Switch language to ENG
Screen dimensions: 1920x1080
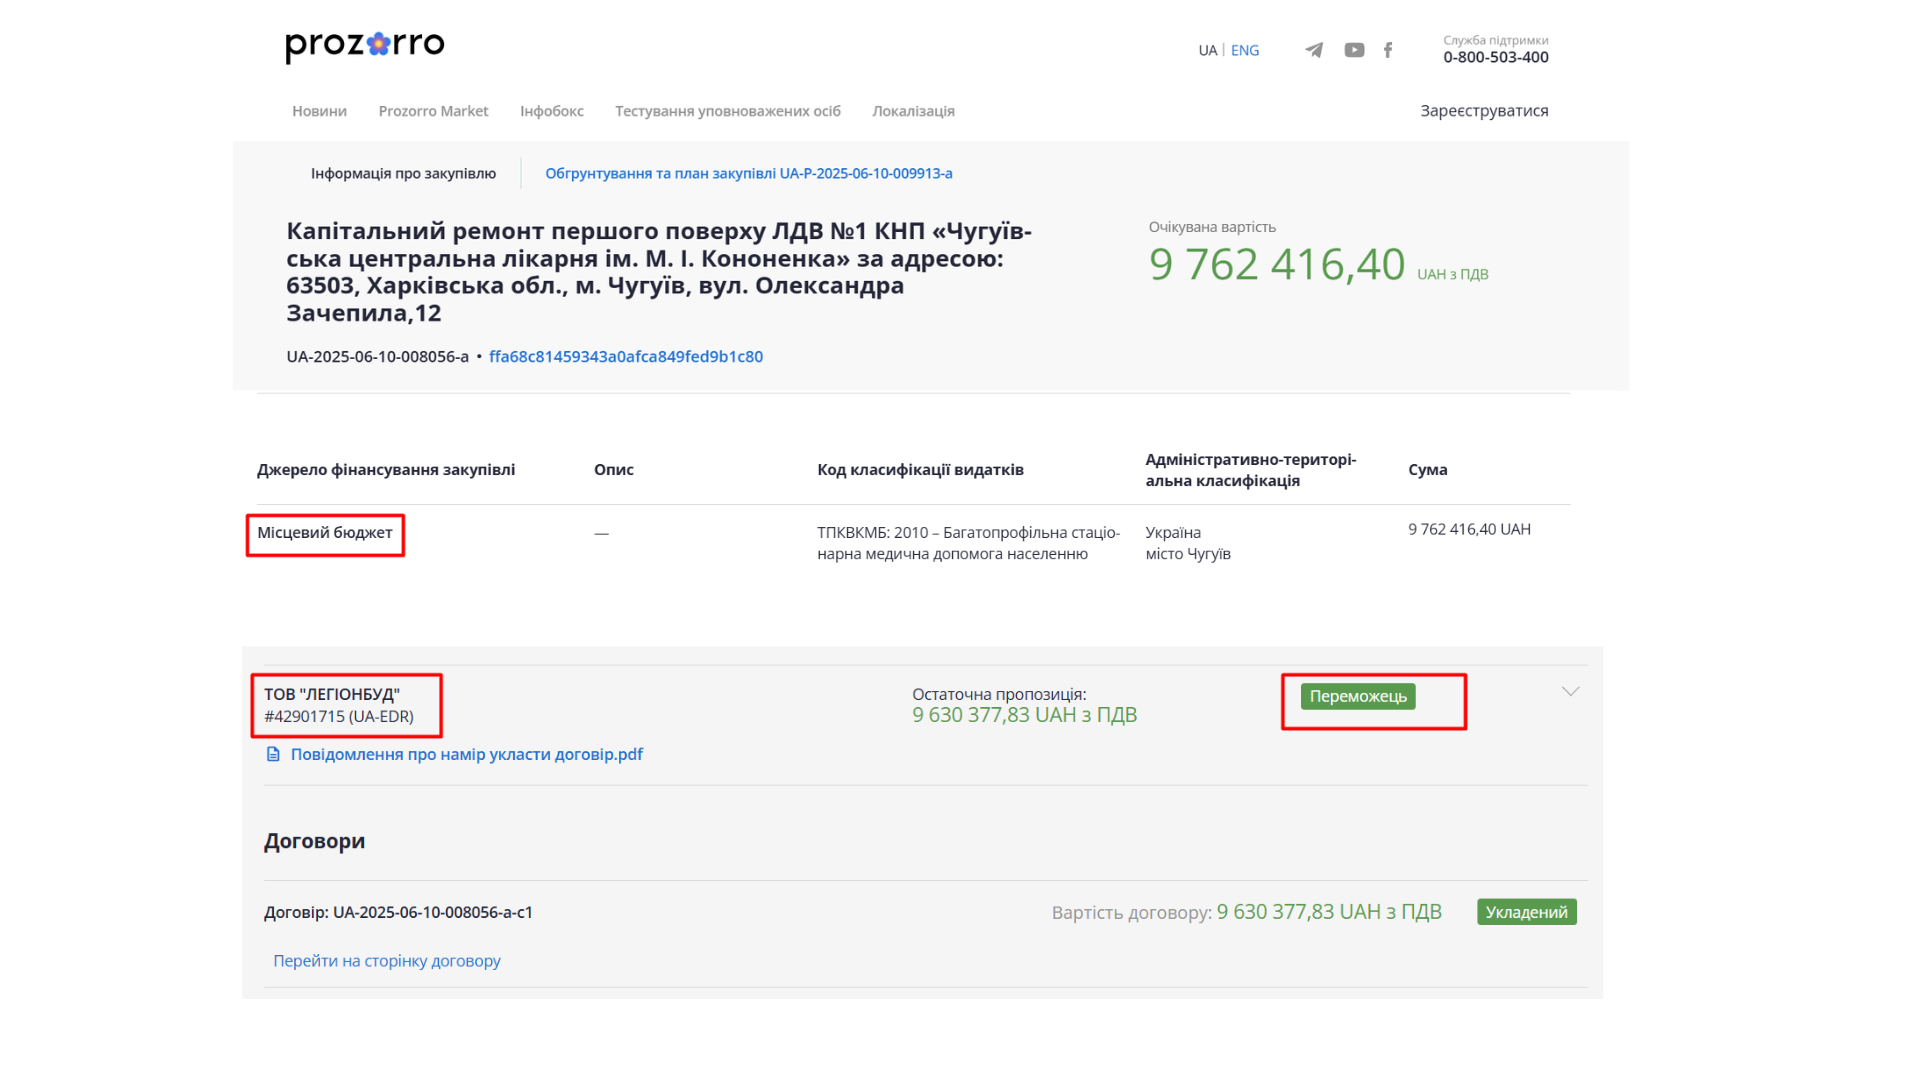1245,50
